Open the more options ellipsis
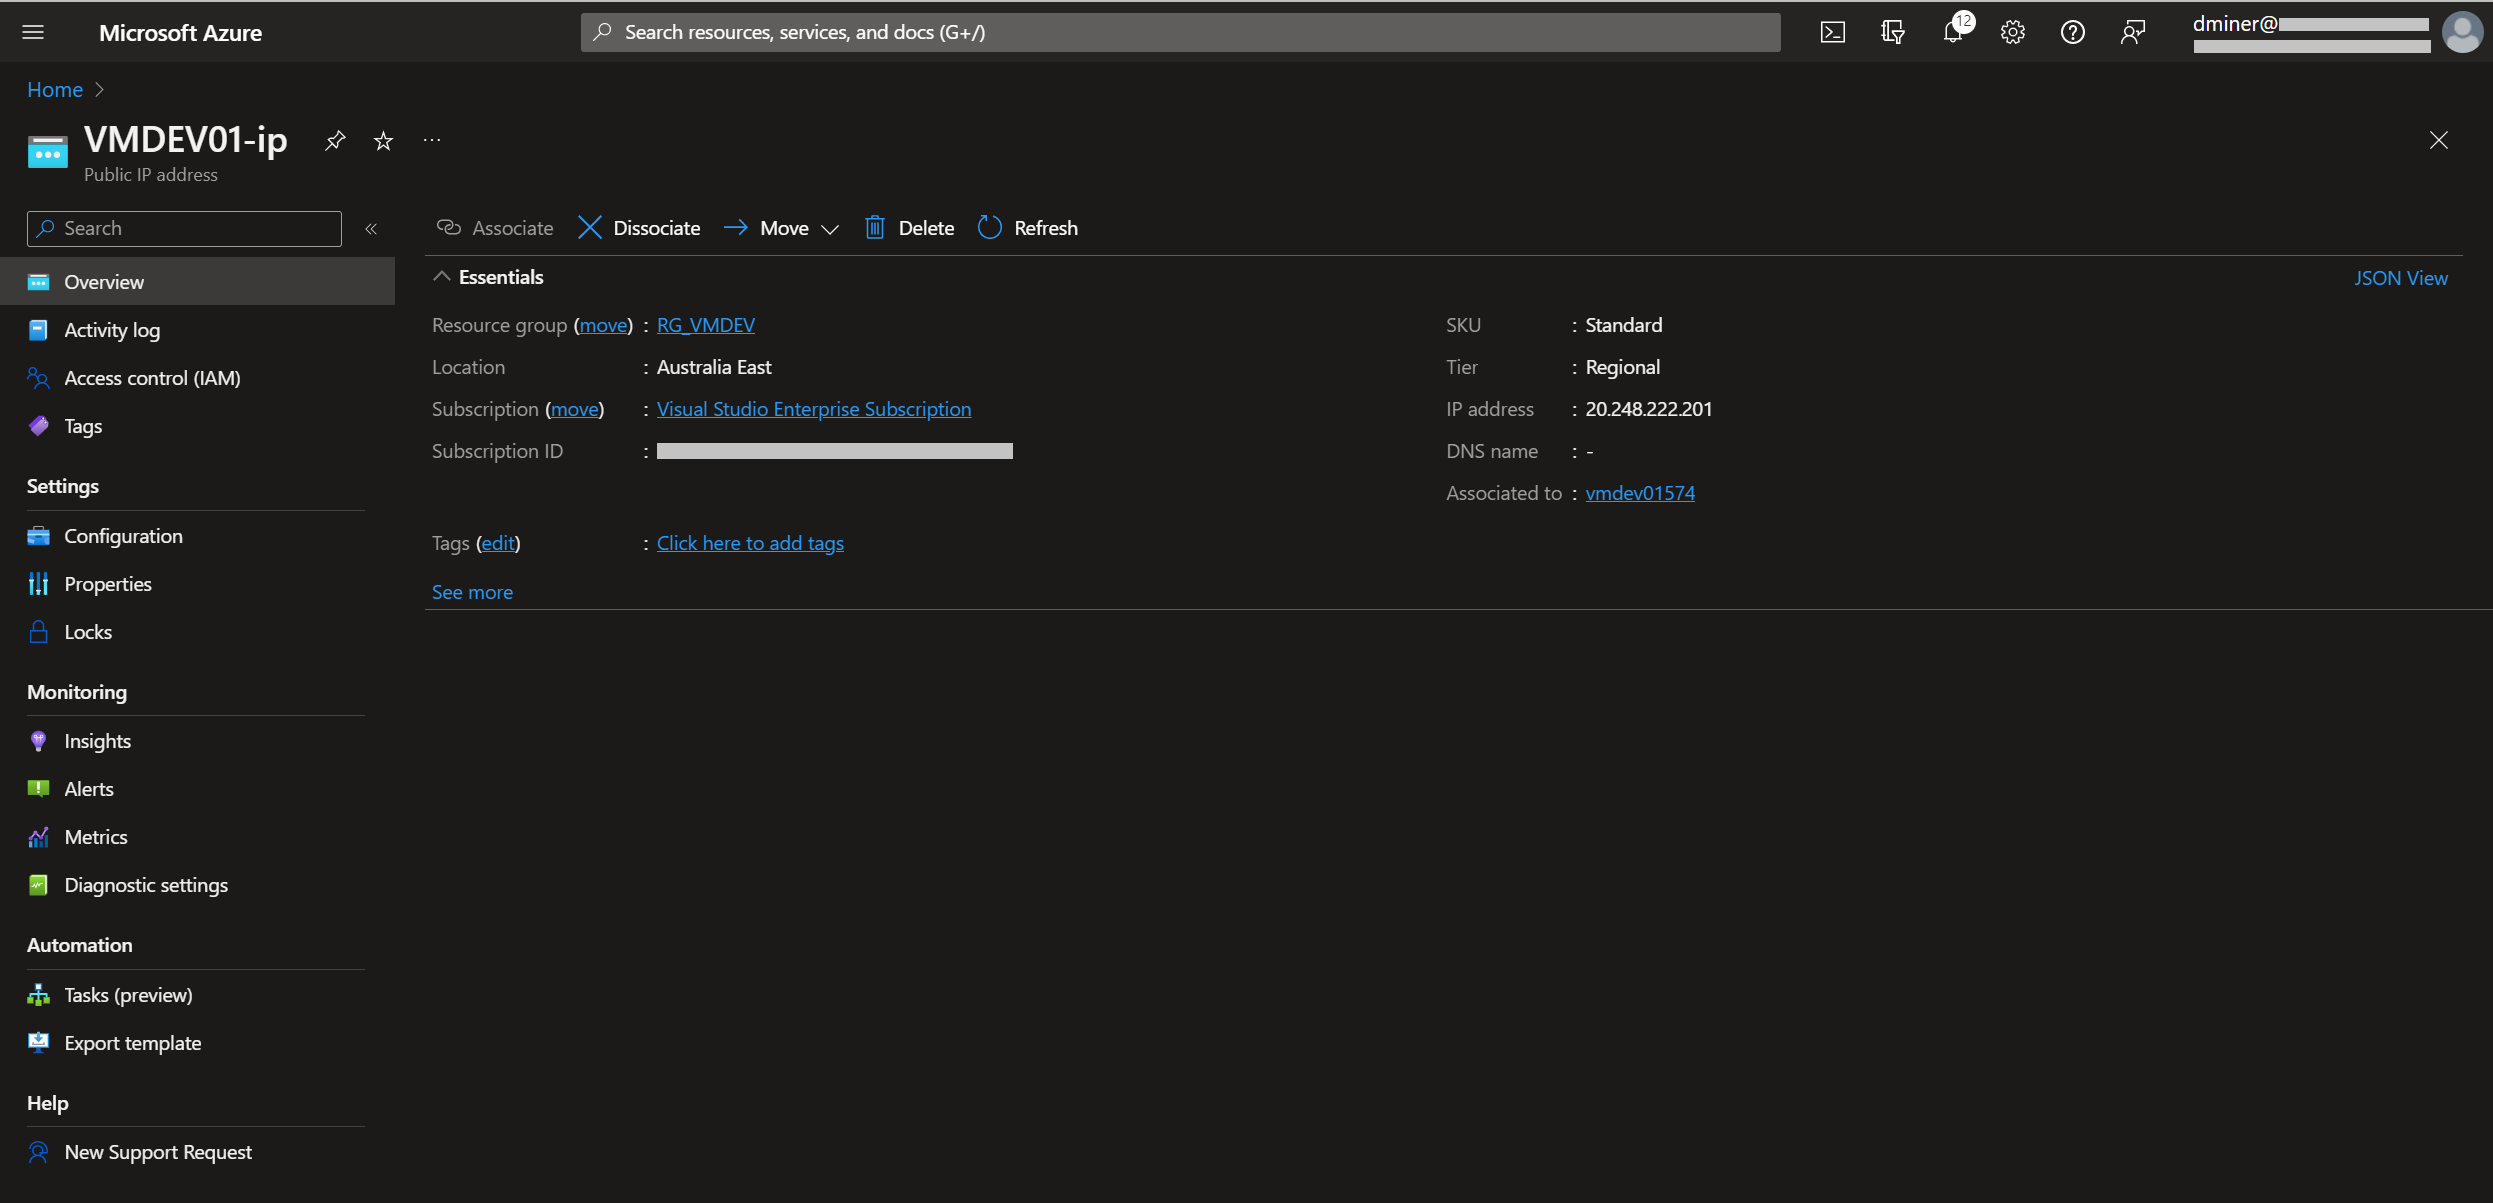Viewport: 2493px width, 1203px height. coord(432,140)
